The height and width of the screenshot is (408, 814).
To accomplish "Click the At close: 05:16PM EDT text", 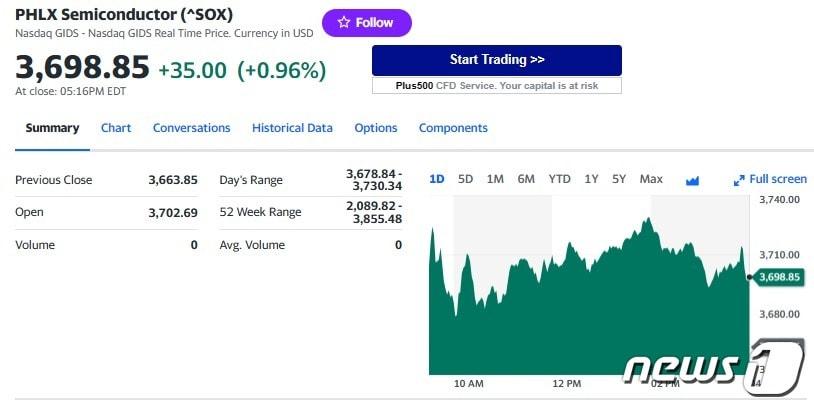I will [x=71, y=91].
